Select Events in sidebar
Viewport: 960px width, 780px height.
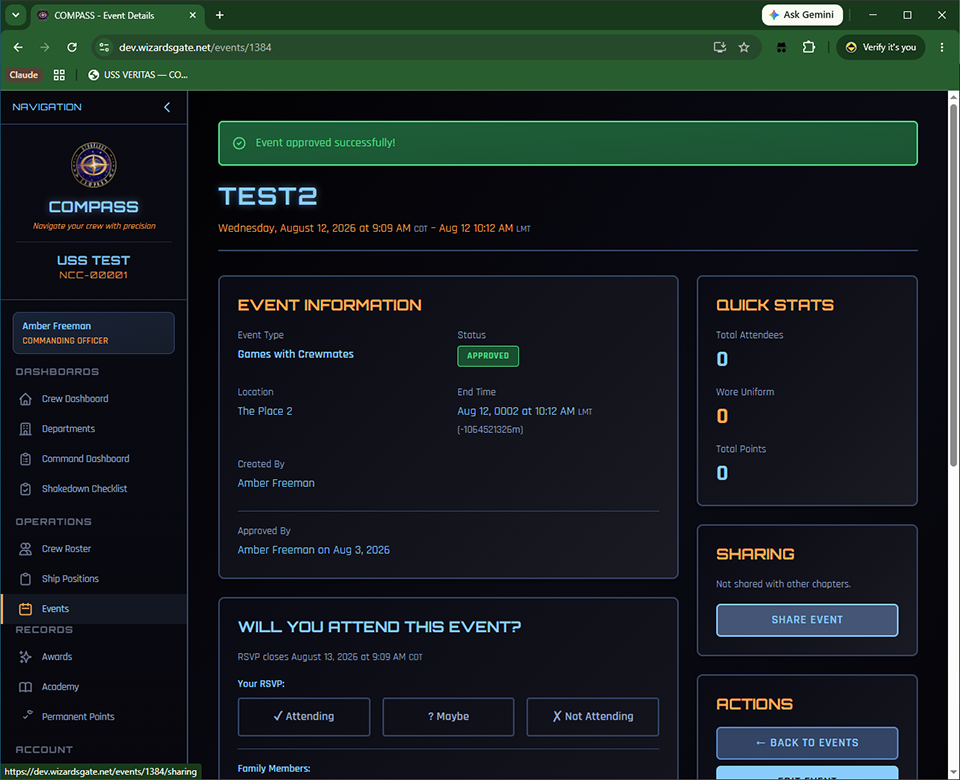(x=94, y=609)
